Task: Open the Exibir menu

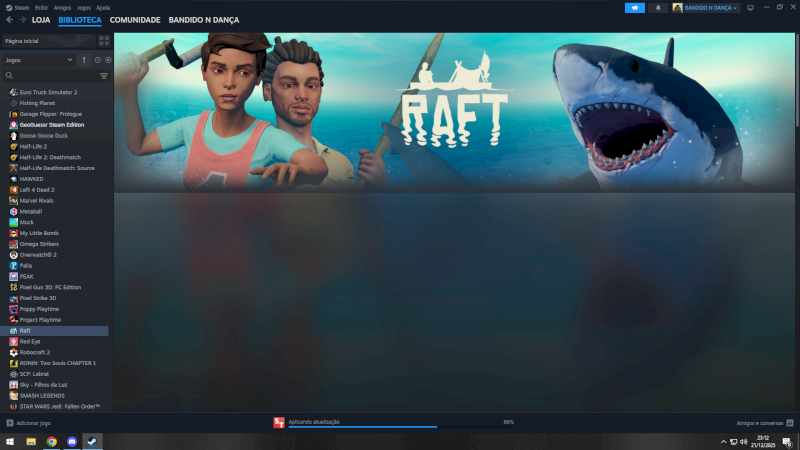Action: click(41, 8)
